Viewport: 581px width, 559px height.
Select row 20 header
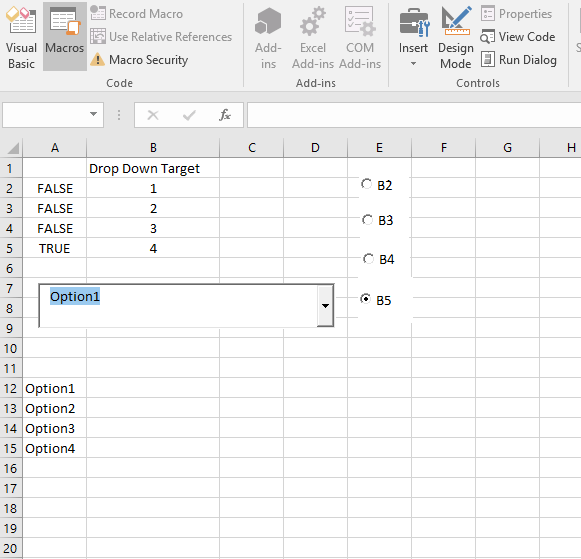10,549
